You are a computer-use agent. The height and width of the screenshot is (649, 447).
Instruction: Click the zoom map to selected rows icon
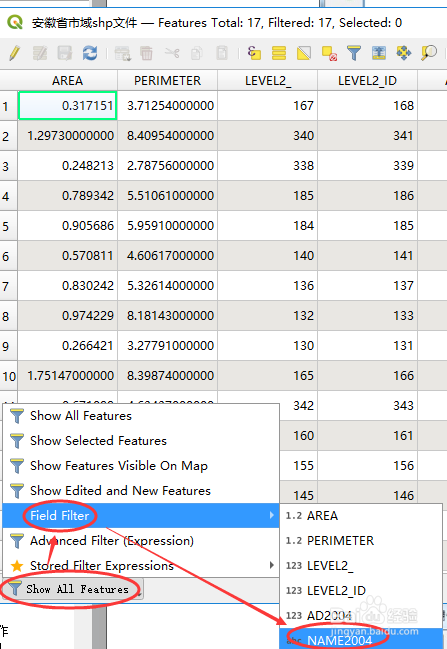429,53
